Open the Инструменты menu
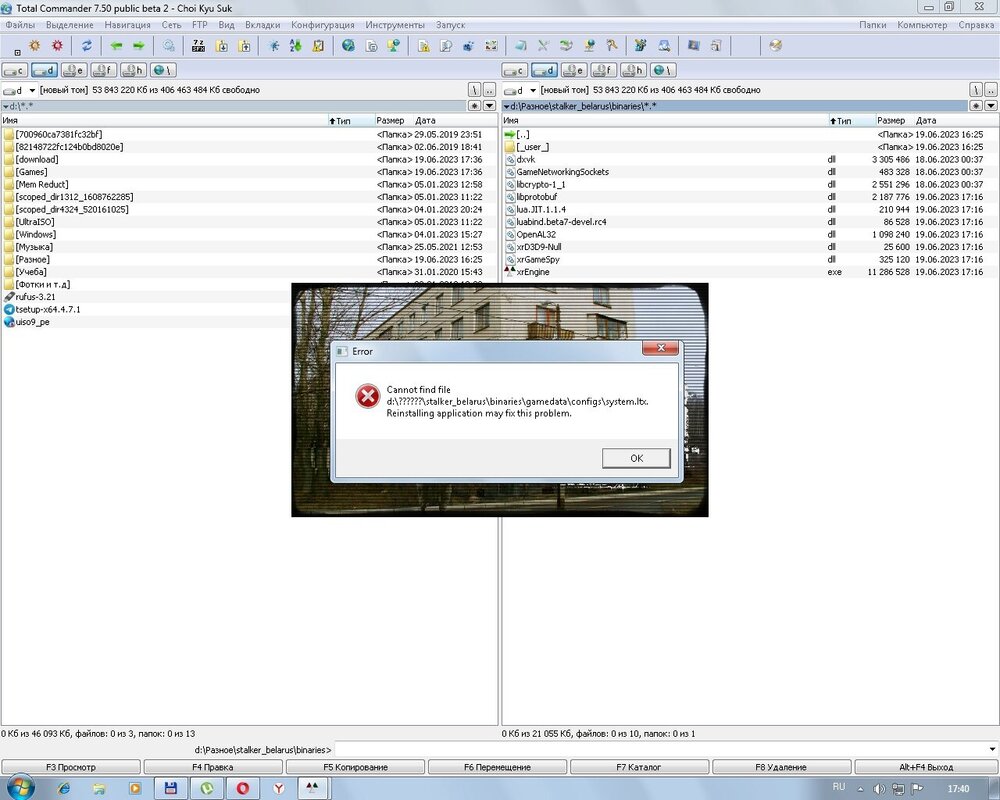This screenshot has height=800, width=1000. [x=394, y=24]
